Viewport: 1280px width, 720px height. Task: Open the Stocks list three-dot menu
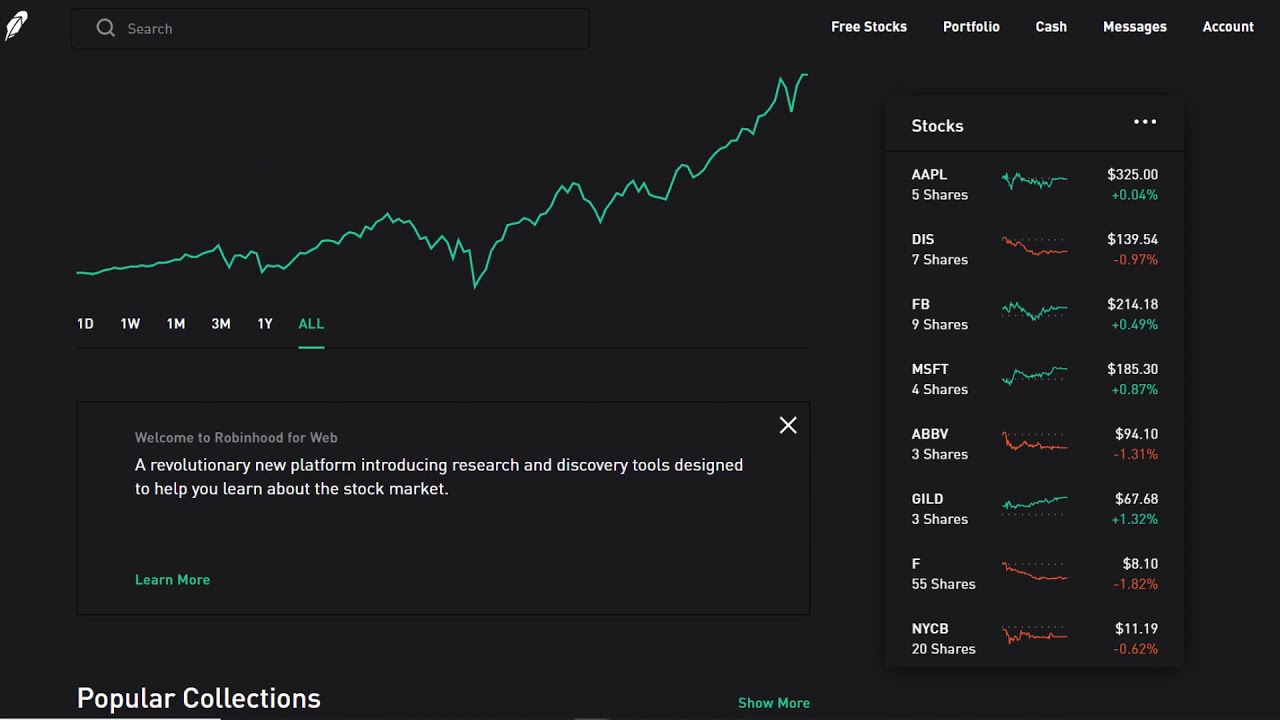[x=1145, y=122]
